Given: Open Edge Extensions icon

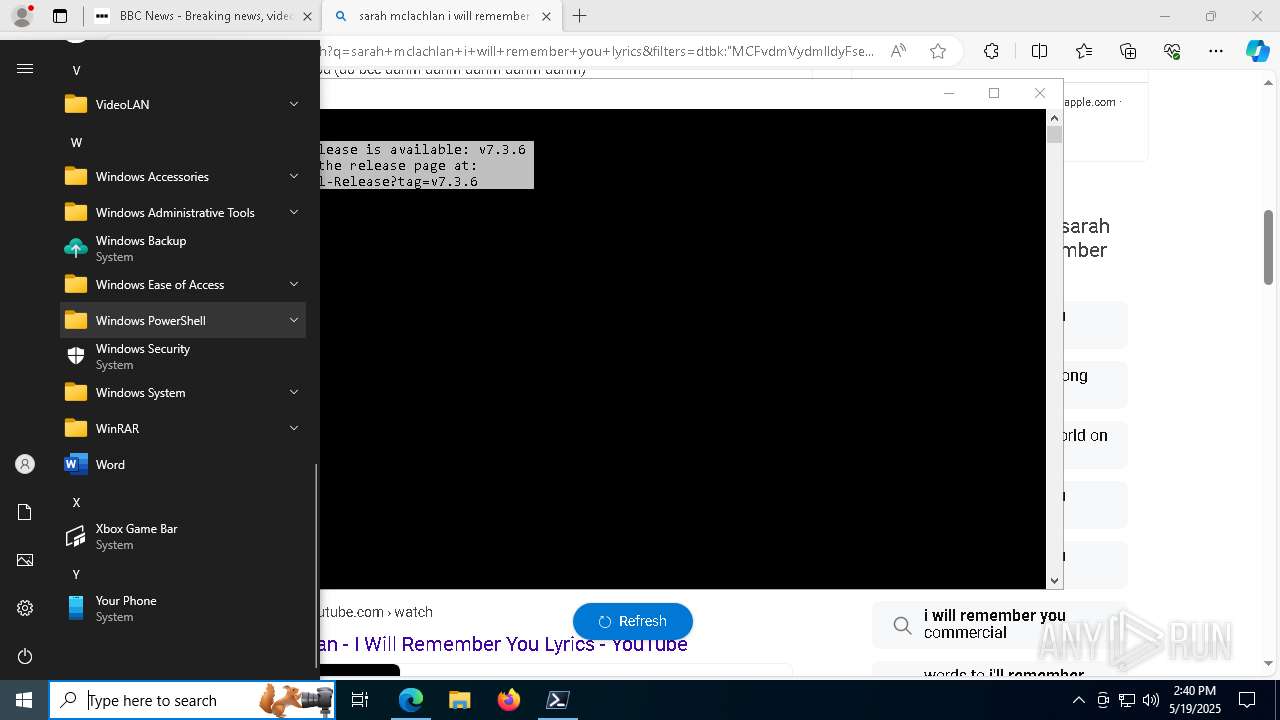Looking at the screenshot, I should click(991, 51).
